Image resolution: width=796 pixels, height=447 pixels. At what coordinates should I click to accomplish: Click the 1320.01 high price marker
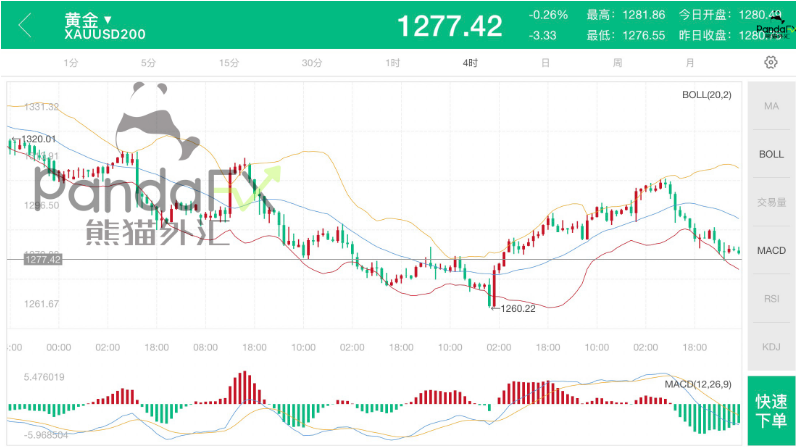point(38,139)
